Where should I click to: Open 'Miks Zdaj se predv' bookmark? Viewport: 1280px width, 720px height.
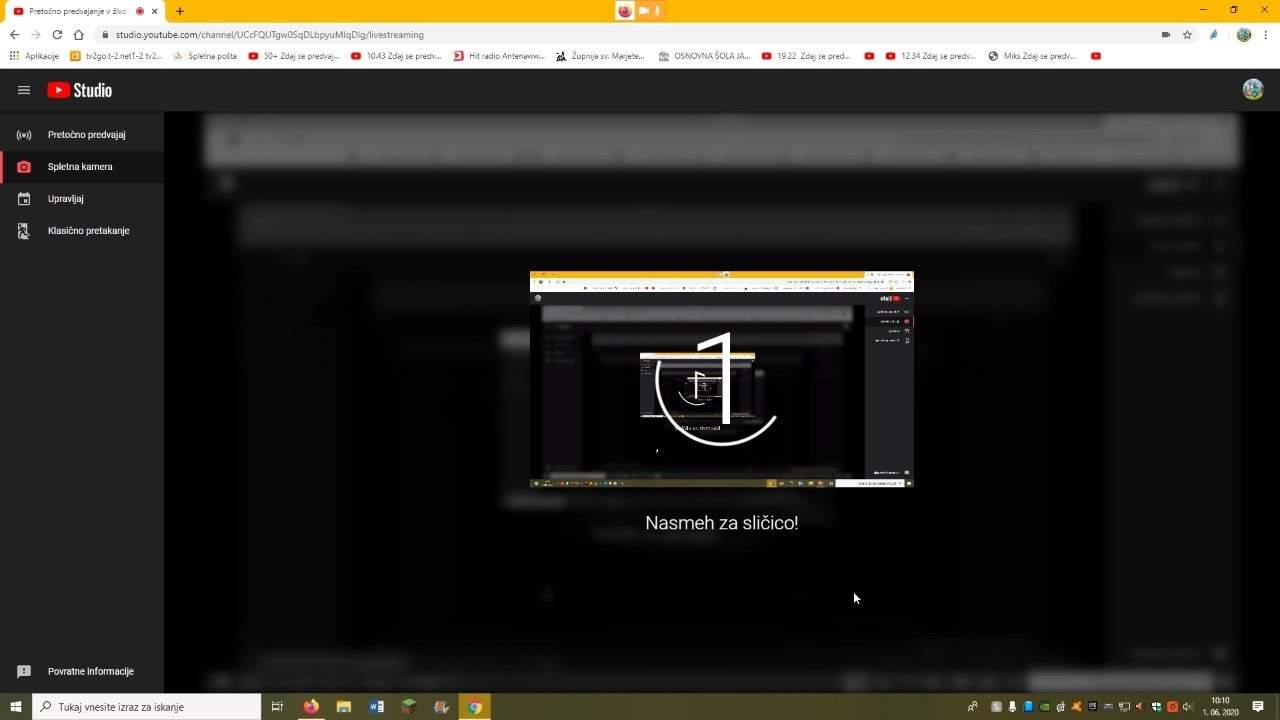(x=1033, y=56)
